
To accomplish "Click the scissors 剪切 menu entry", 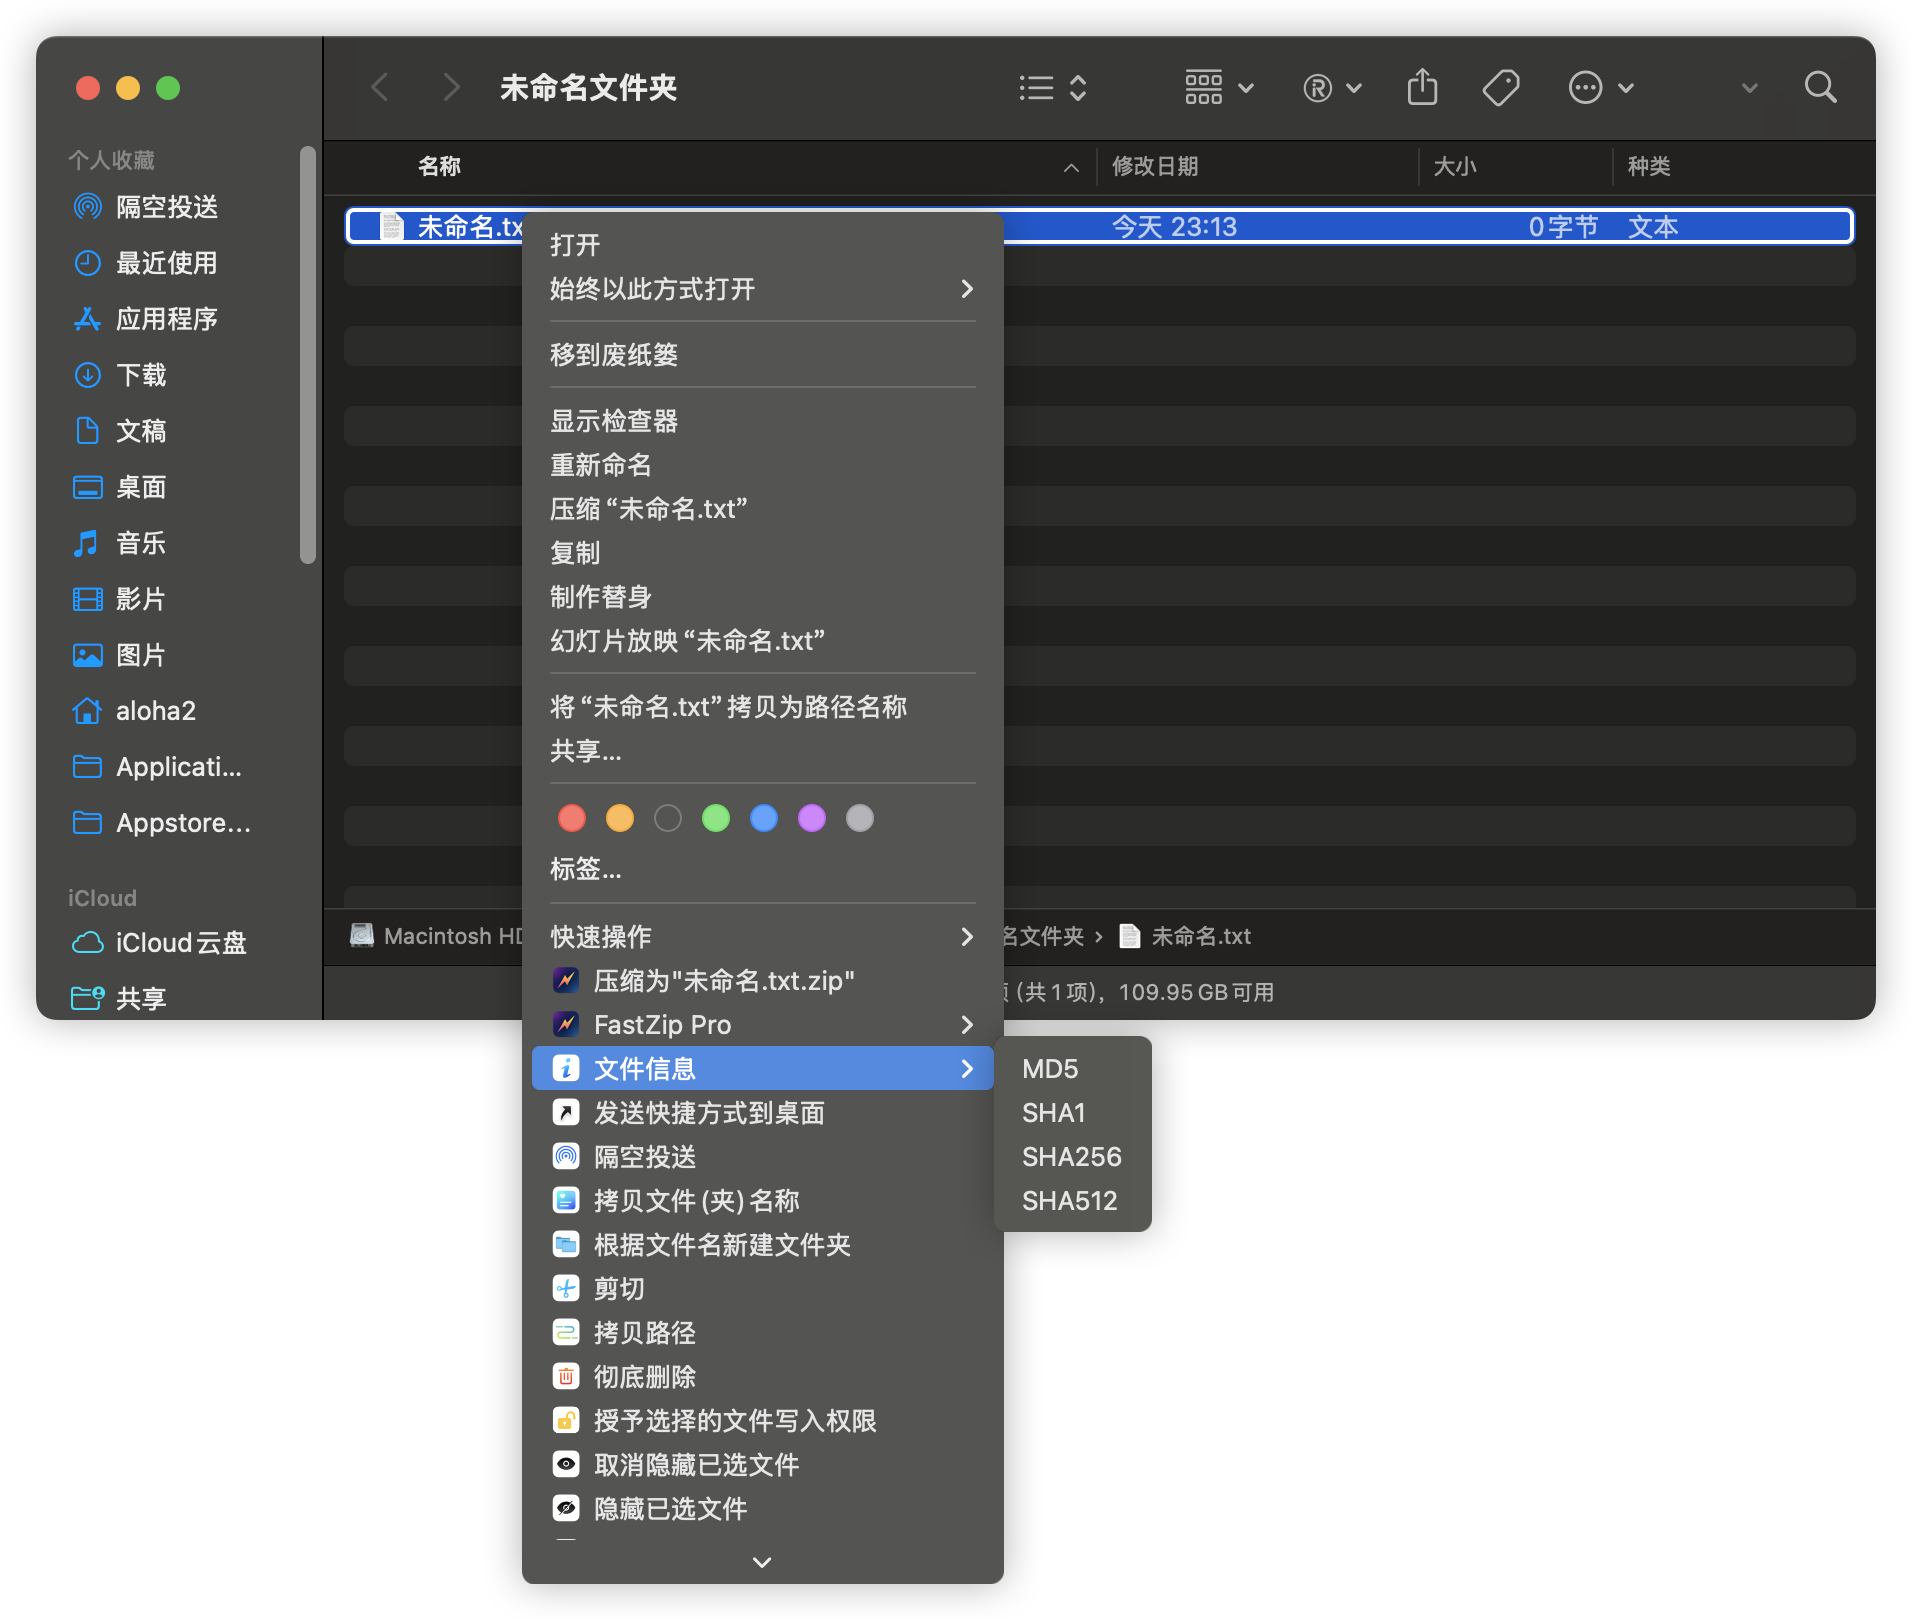I will pyautogui.click(x=618, y=1289).
